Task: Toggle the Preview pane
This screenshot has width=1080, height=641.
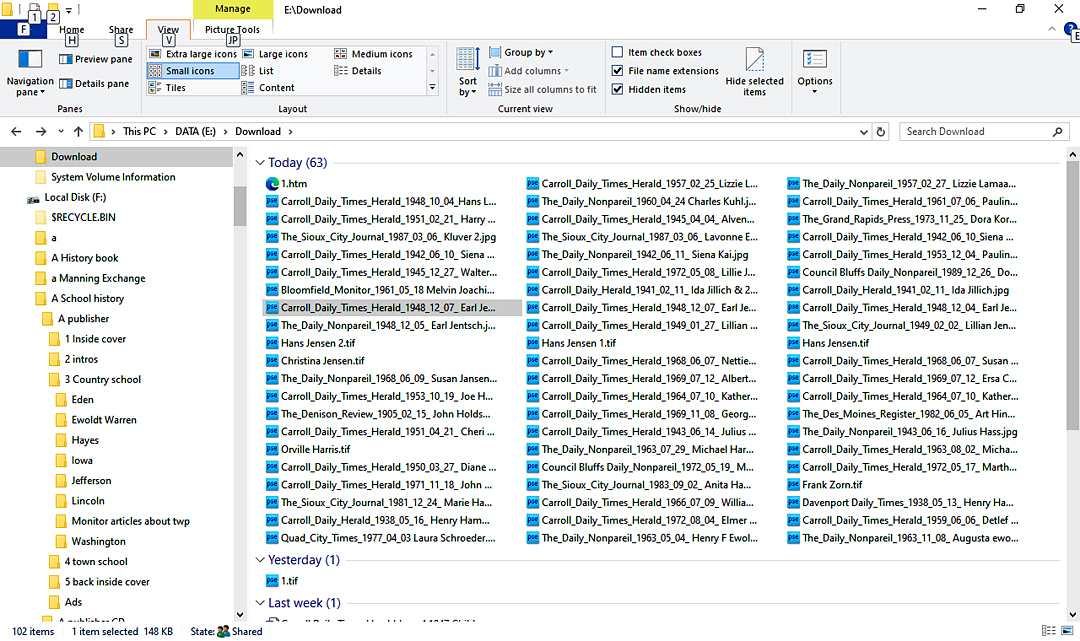Action: [95, 59]
